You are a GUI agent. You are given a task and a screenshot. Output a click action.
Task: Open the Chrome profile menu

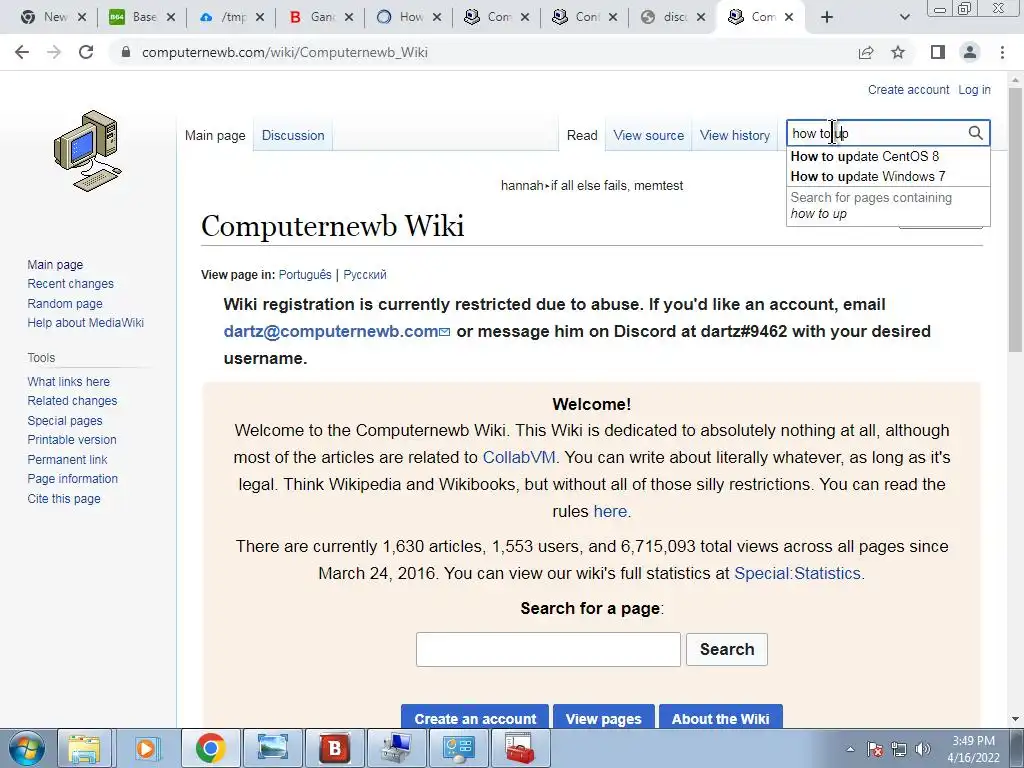pyautogui.click(x=970, y=52)
